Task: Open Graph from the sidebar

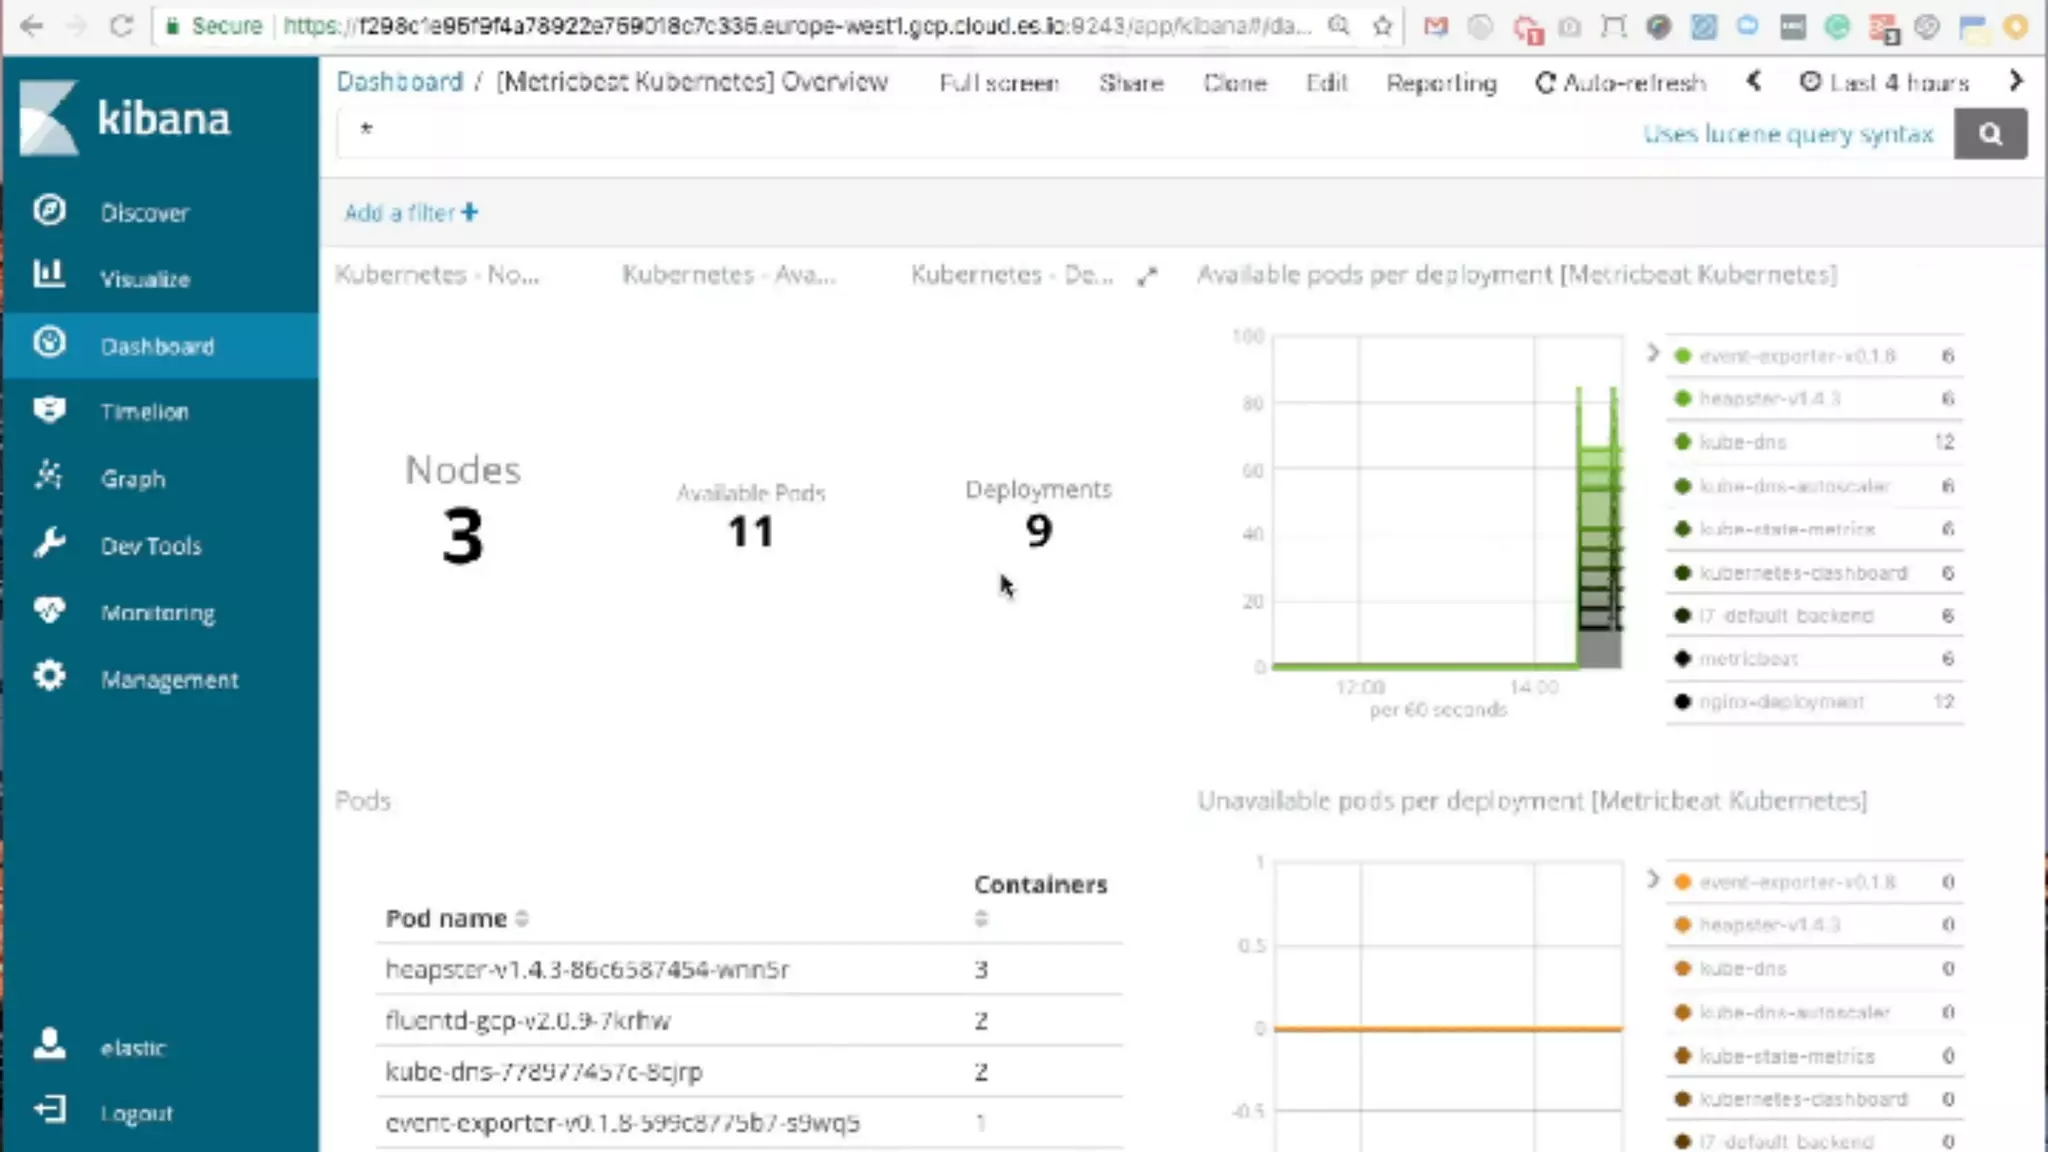Action: (132, 479)
